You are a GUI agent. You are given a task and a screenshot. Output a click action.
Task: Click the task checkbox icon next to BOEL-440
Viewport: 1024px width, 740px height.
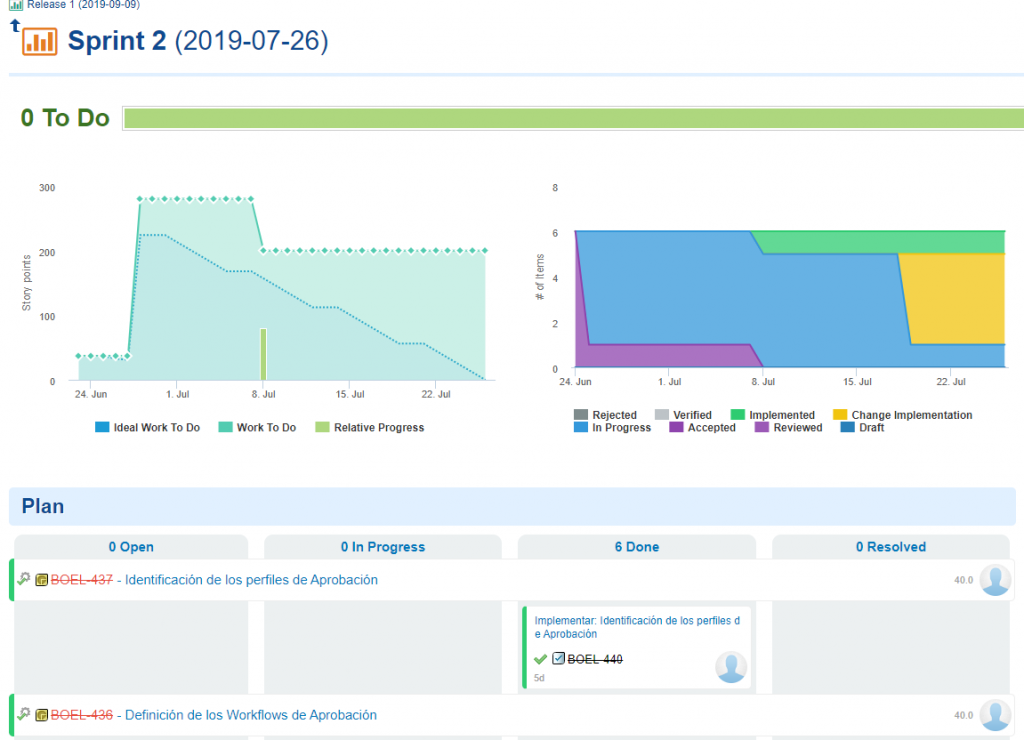[x=558, y=659]
